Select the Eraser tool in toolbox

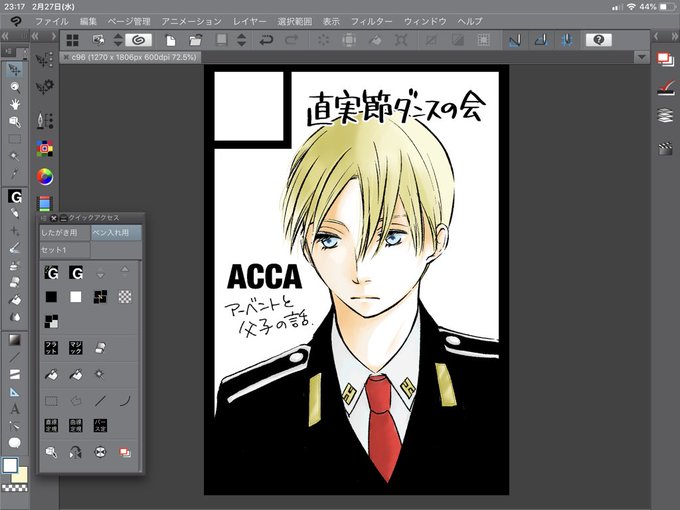(15, 282)
